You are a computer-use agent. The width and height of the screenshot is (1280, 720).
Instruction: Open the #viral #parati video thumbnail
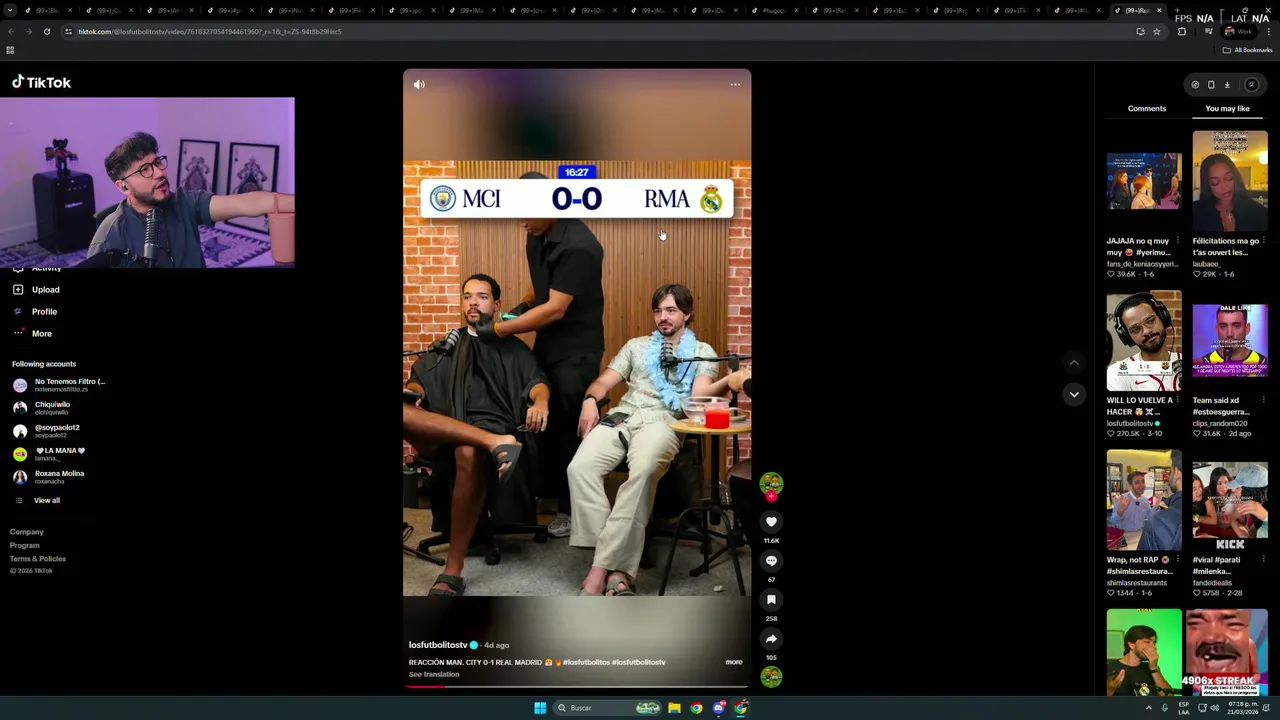tap(1230, 500)
